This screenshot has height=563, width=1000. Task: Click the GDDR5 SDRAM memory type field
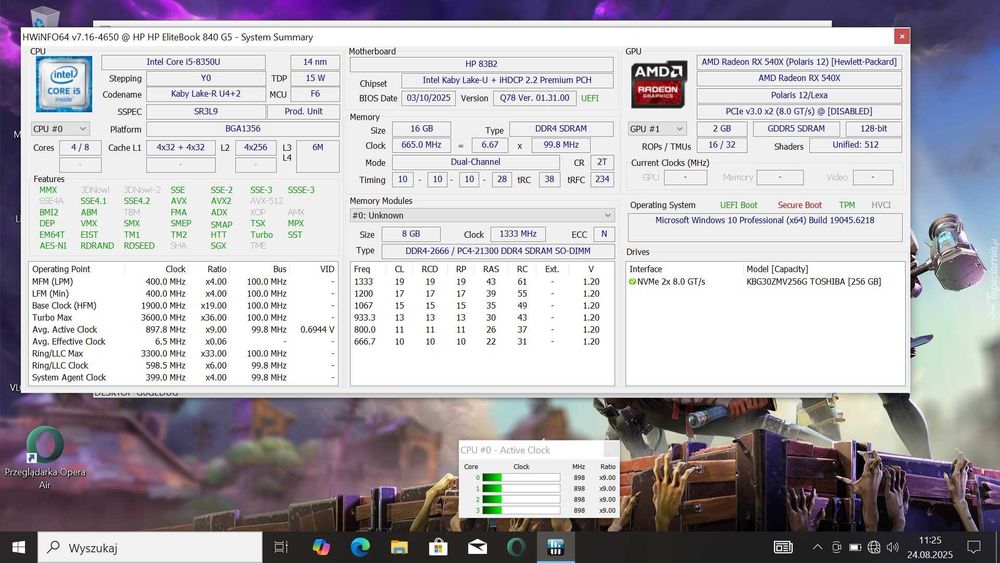[796, 129]
